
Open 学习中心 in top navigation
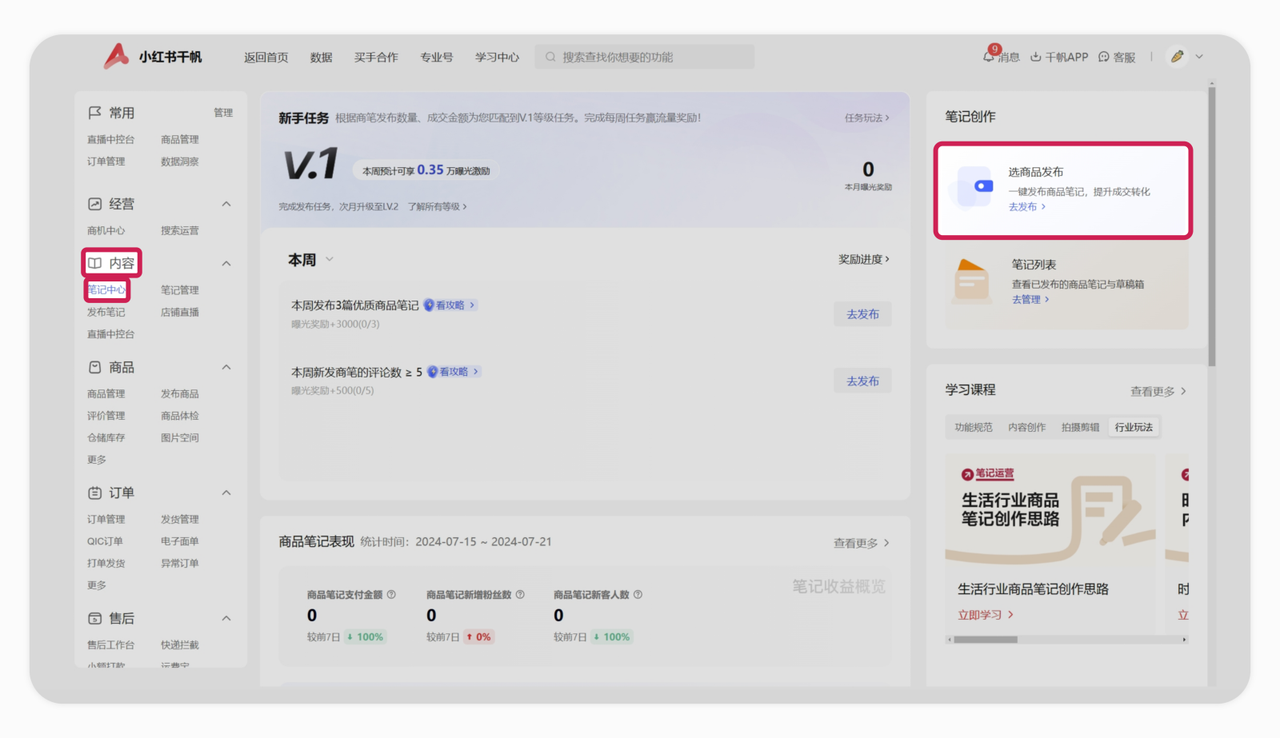(x=496, y=57)
